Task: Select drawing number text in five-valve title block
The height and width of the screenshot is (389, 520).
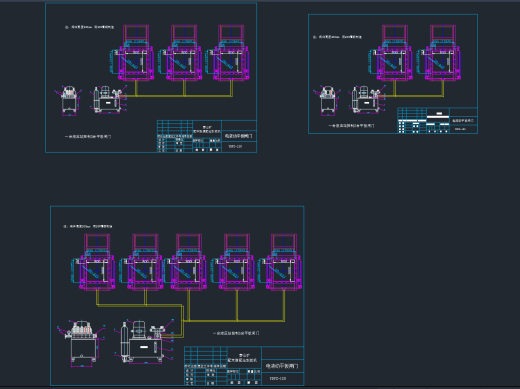Action: pos(278,379)
